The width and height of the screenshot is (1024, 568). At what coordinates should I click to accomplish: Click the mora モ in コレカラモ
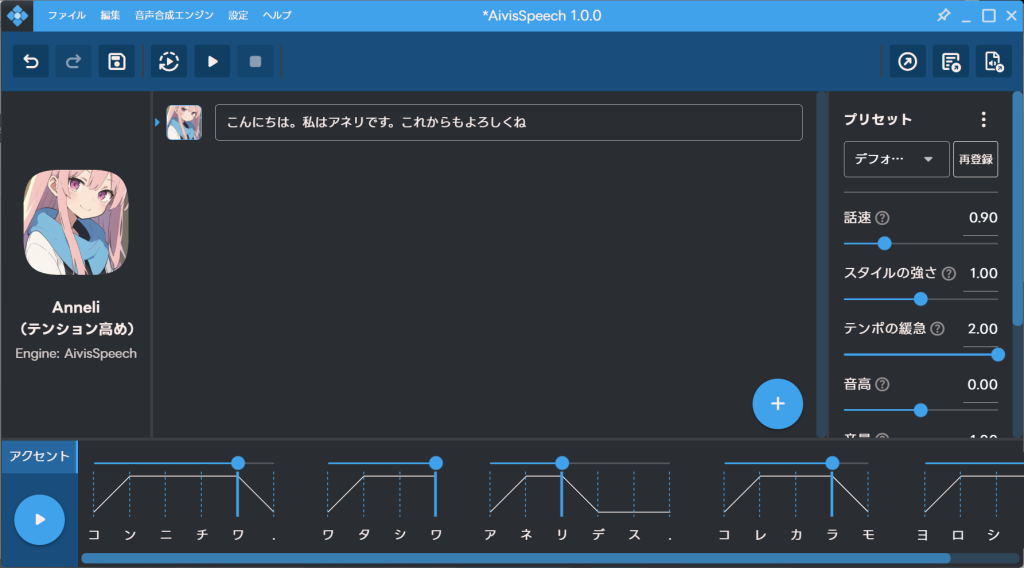pos(868,535)
